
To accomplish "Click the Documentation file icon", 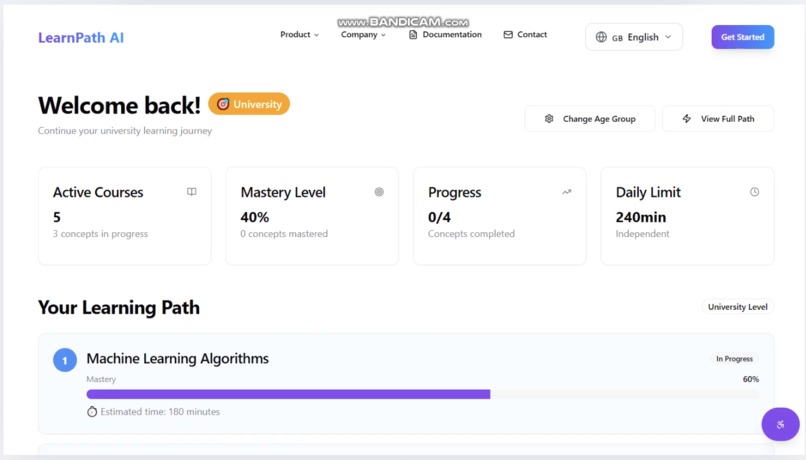I will 413,34.
